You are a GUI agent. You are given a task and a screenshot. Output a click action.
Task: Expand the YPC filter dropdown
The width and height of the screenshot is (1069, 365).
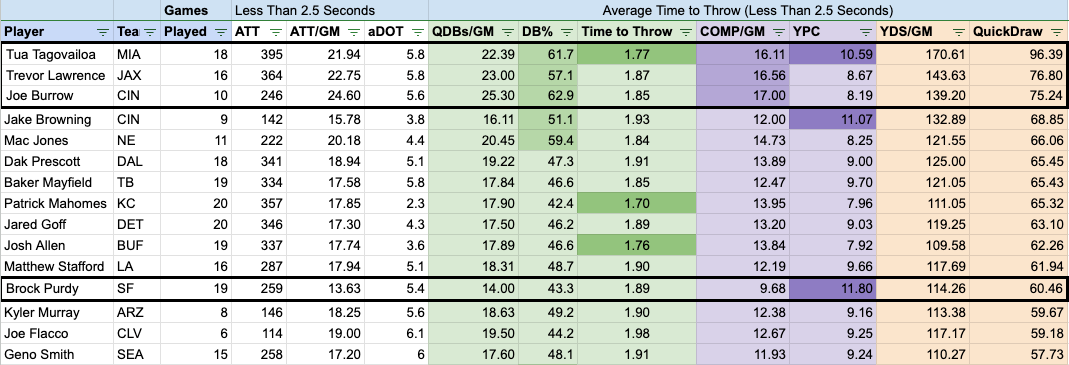865,31
